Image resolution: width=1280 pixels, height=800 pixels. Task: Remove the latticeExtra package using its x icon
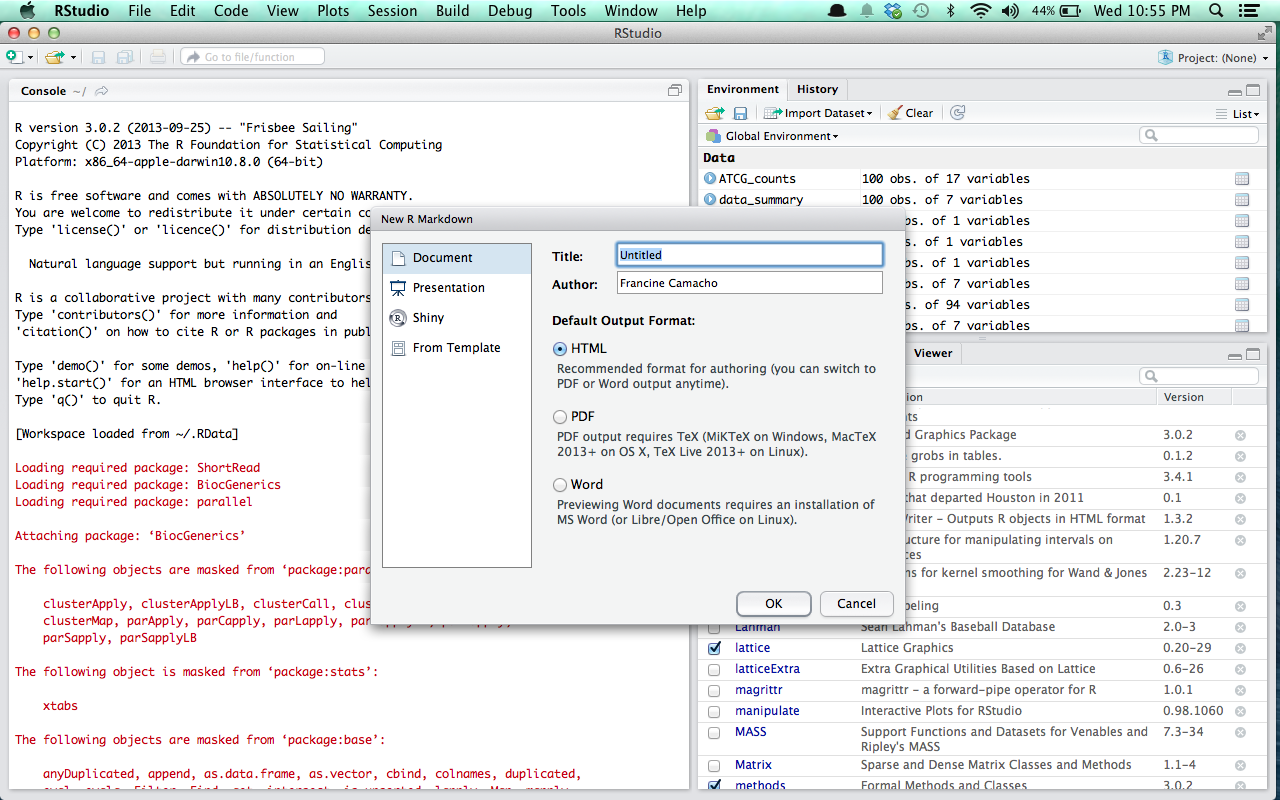click(x=1240, y=669)
